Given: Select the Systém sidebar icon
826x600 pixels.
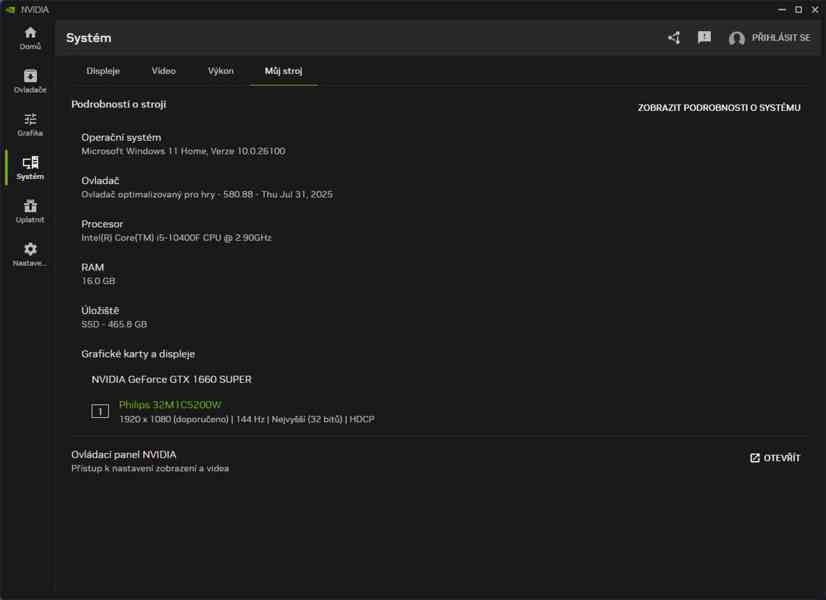Looking at the screenshot, I should coord(30,168).
